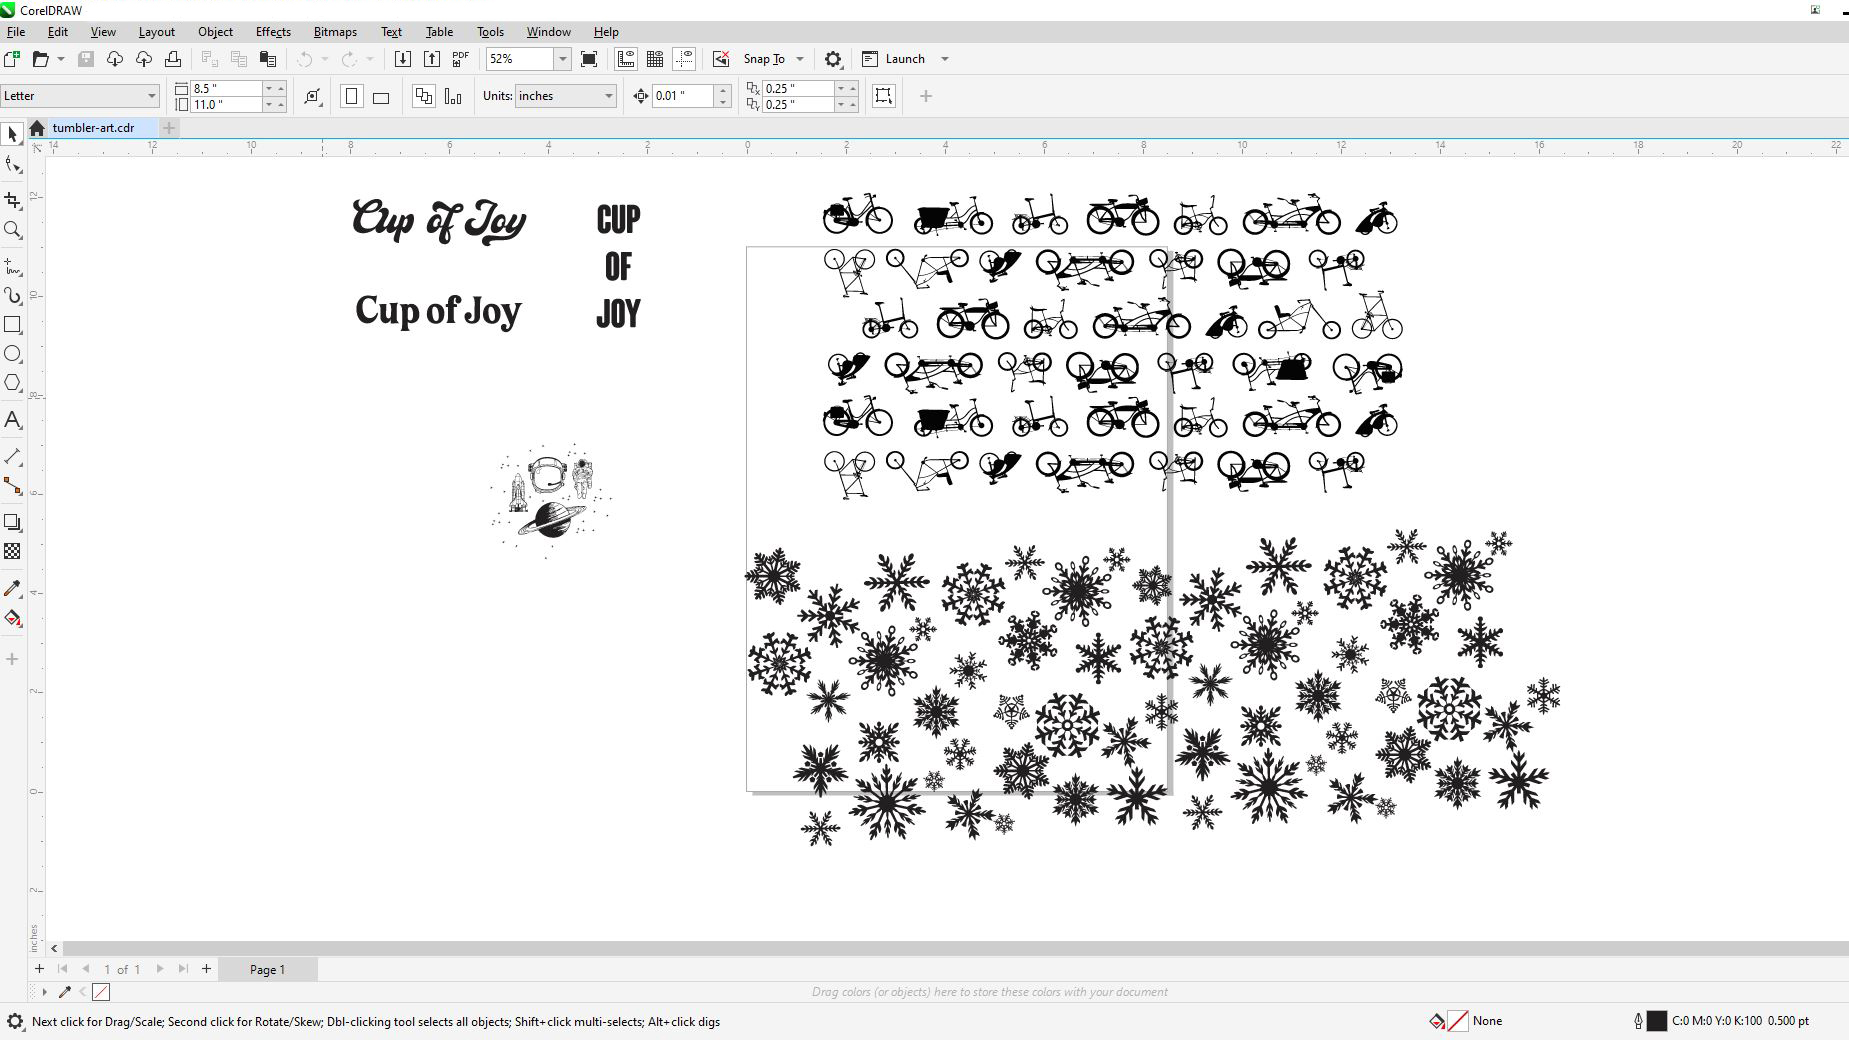The width and height of the screenshot is (1849, 1040).
Task: Click the Print icon
Action: click(173, 59)
